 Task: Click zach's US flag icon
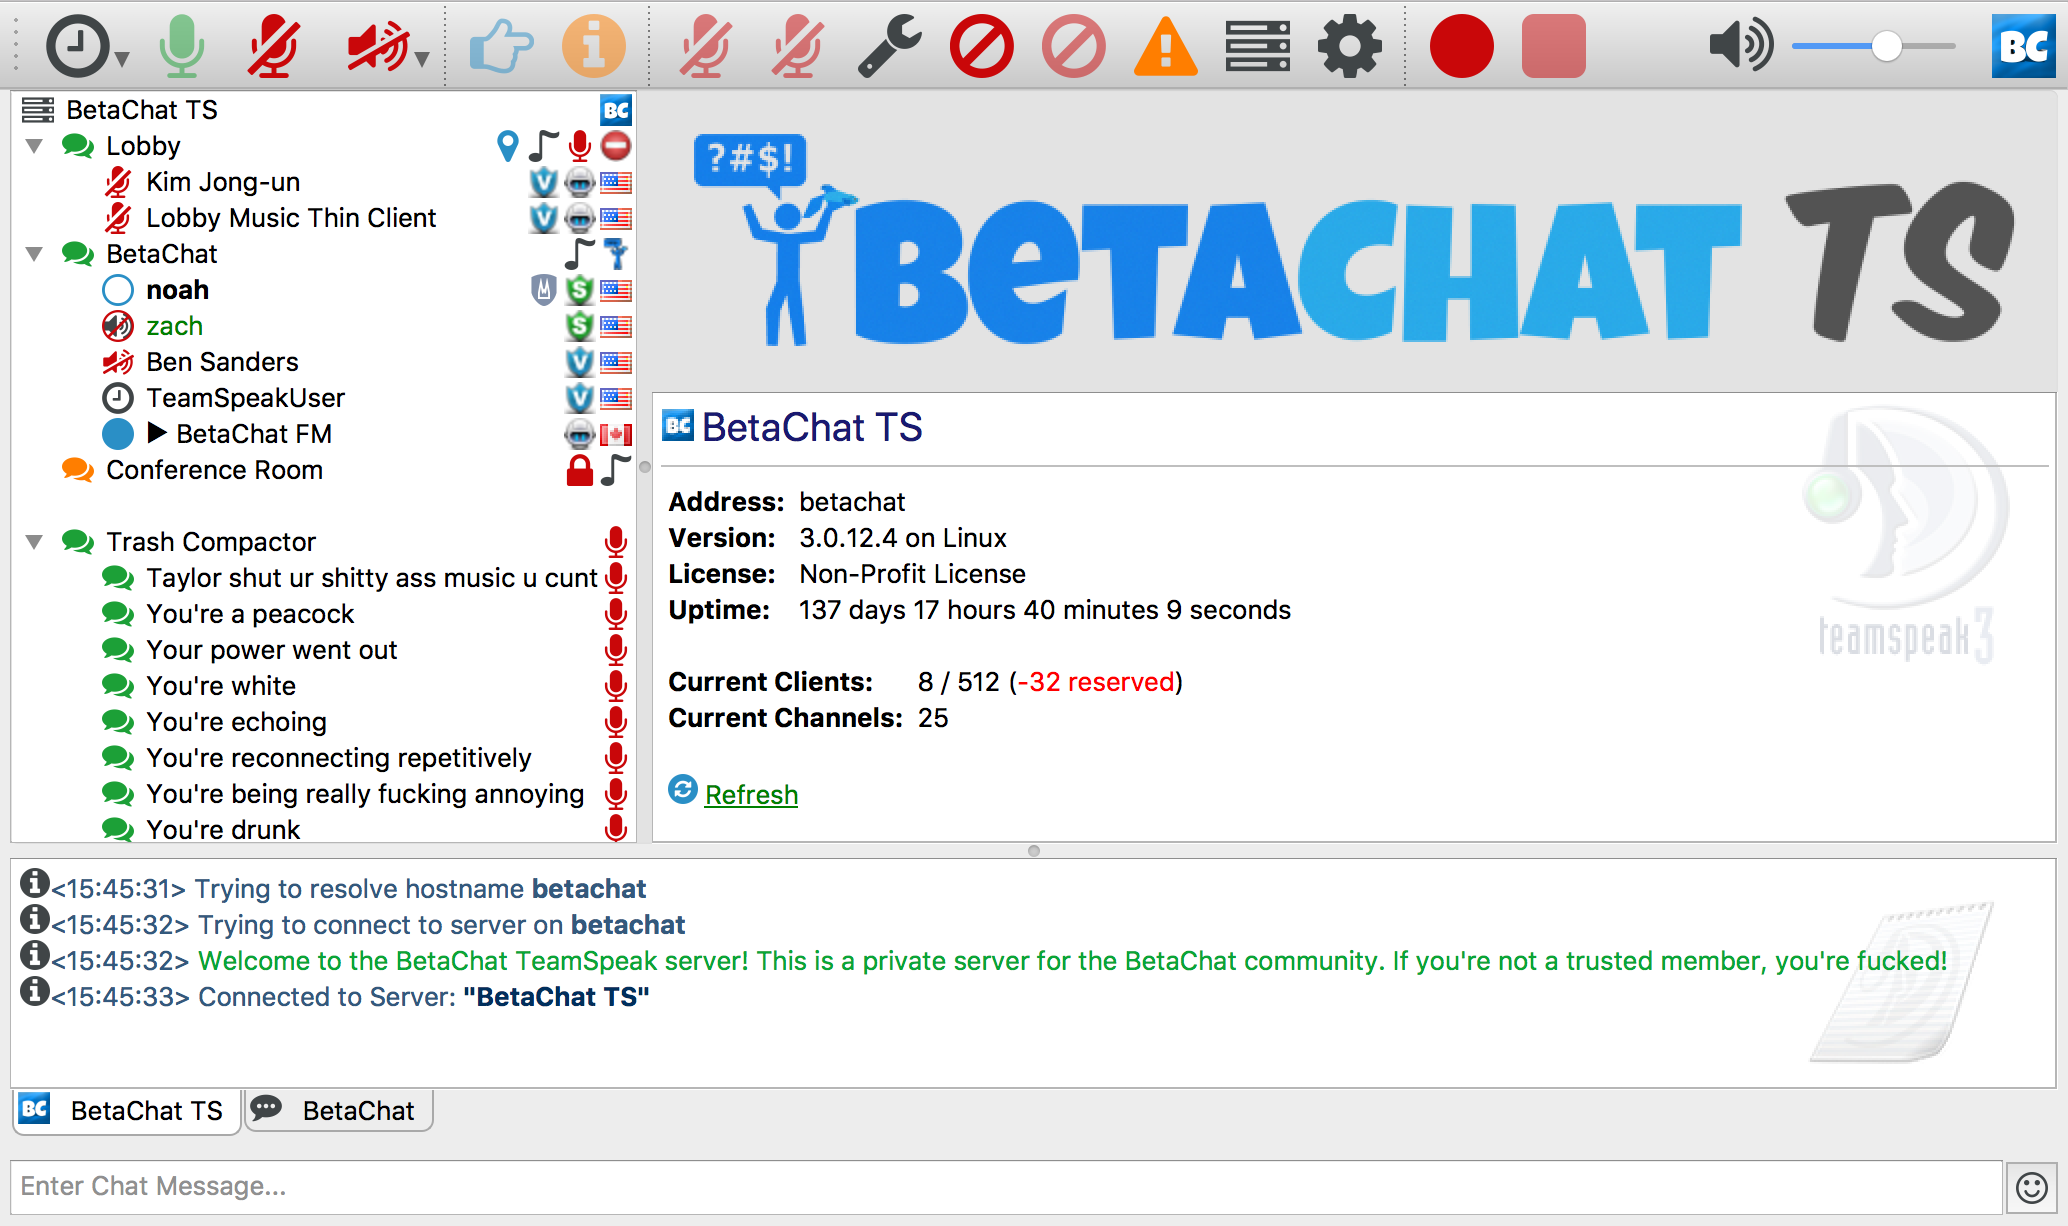616,326
